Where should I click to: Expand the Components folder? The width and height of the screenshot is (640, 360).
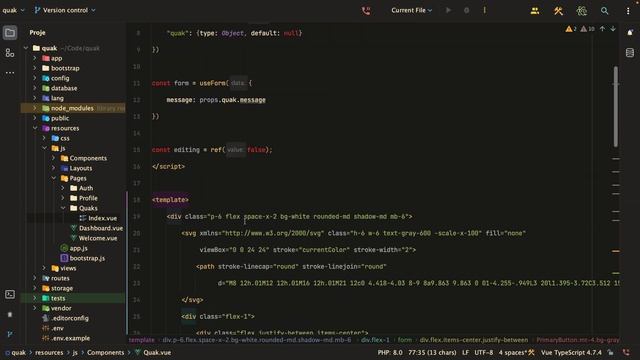click(53, 158)
